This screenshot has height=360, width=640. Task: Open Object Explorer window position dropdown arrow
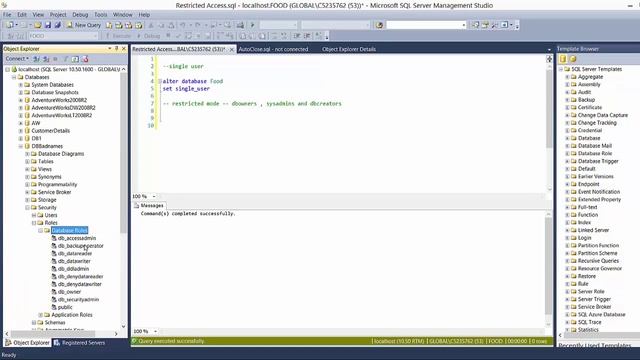pos(109,49)
